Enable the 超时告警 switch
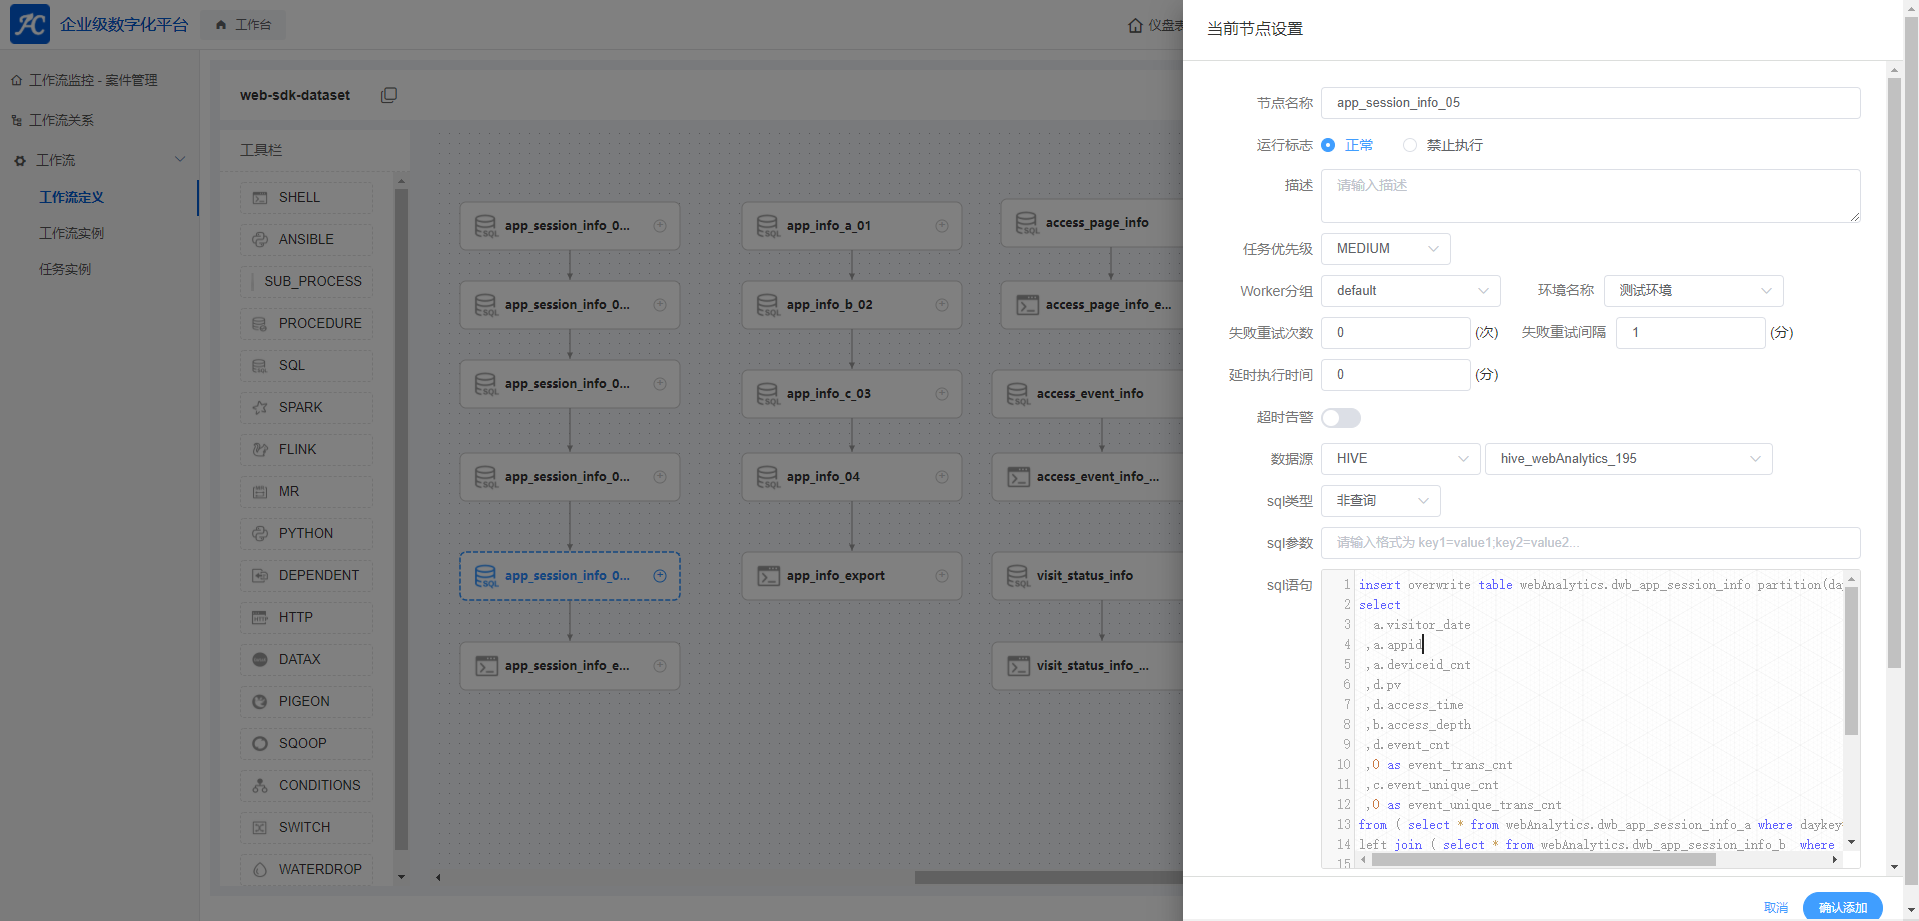This screenshot has height=921, width=1919. coord(1341,418)
